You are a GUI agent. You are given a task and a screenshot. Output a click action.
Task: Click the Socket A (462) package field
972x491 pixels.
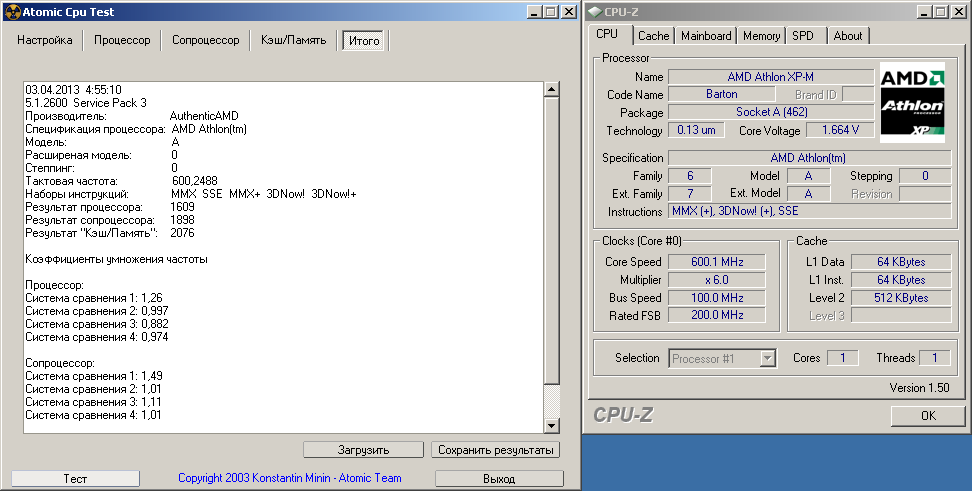771,112
